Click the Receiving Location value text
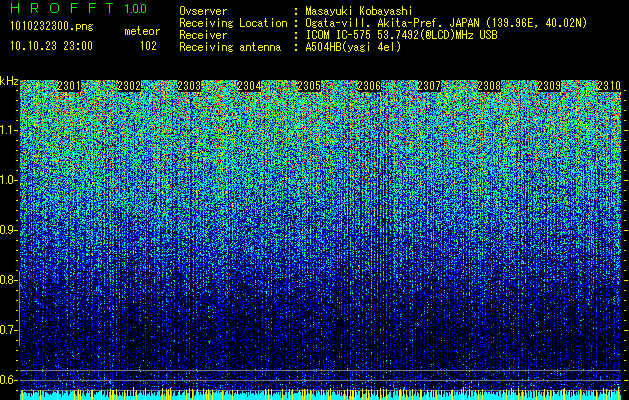Image resolution: width=629 pixels, height=400 pixels. pyautogui.click(x=446, y=23)
